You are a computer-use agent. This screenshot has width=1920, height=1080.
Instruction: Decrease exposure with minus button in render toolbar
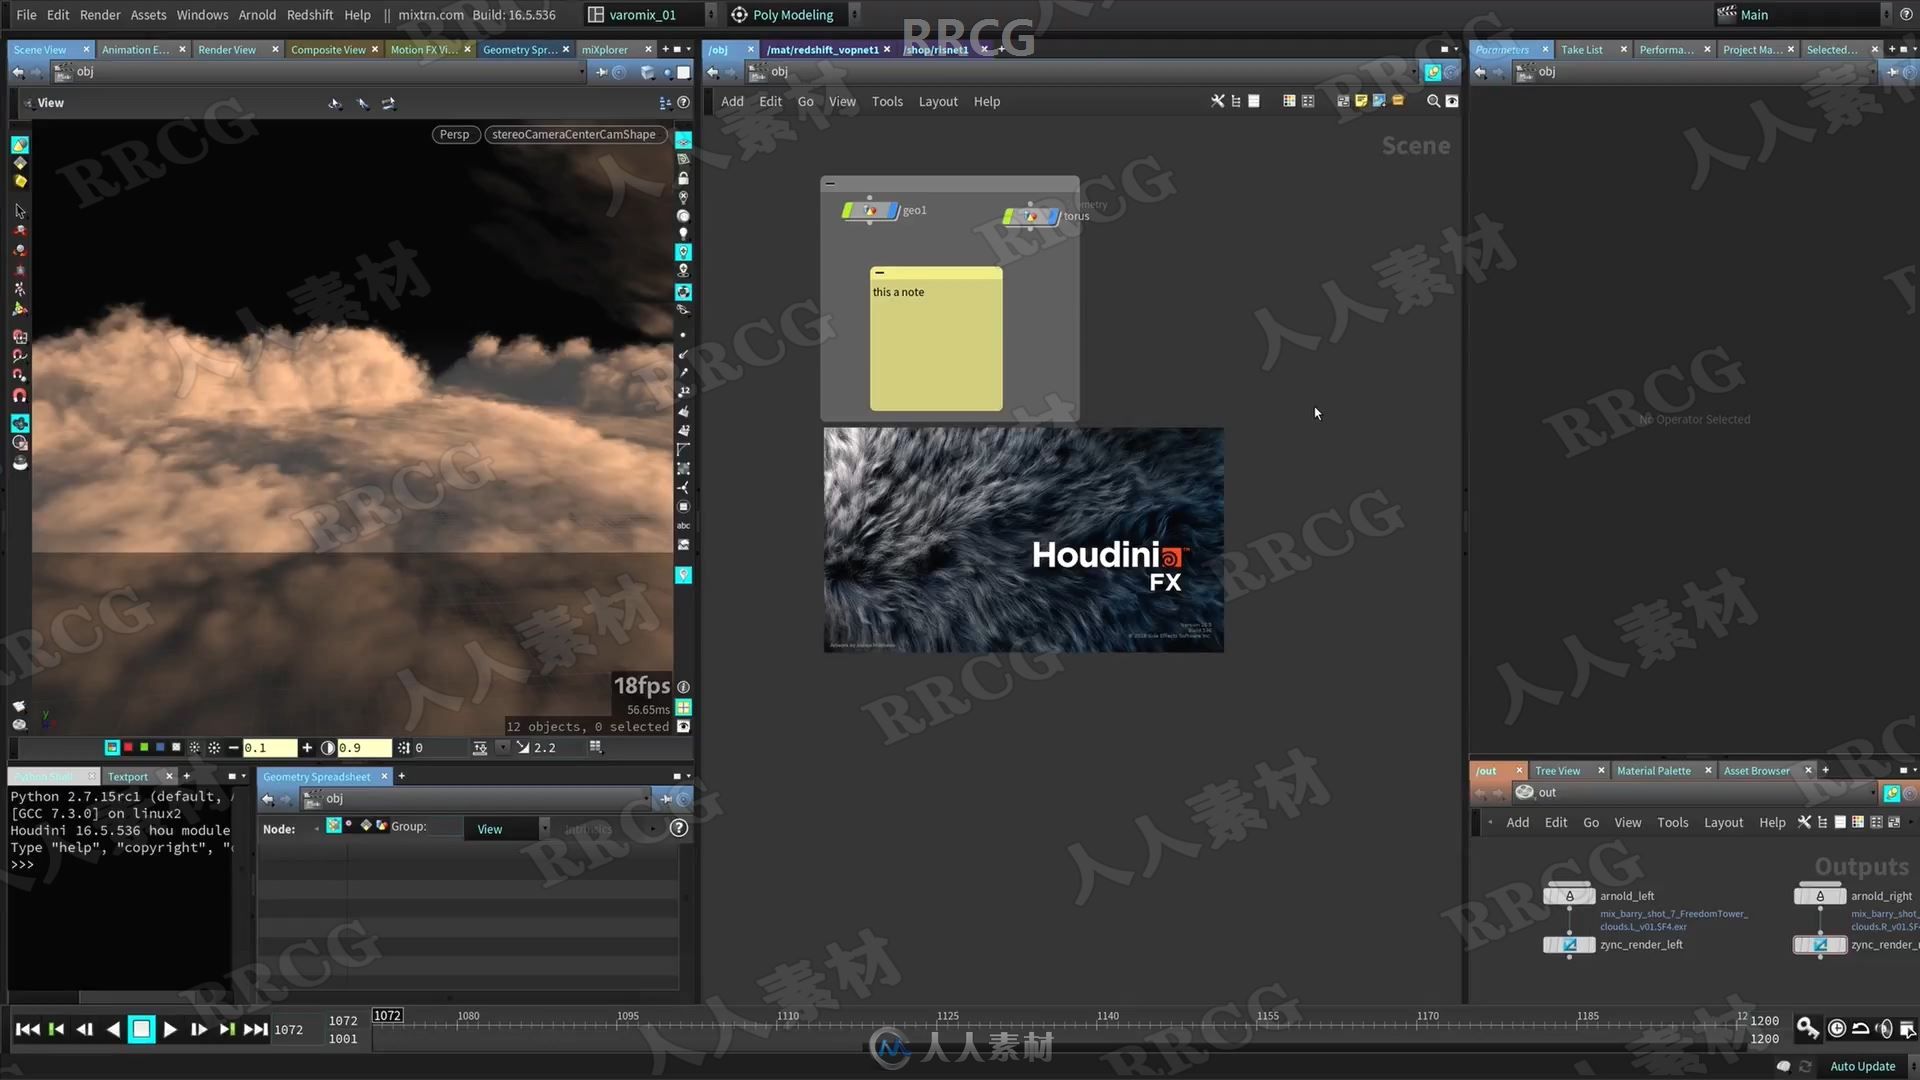[x=234, y=748]
